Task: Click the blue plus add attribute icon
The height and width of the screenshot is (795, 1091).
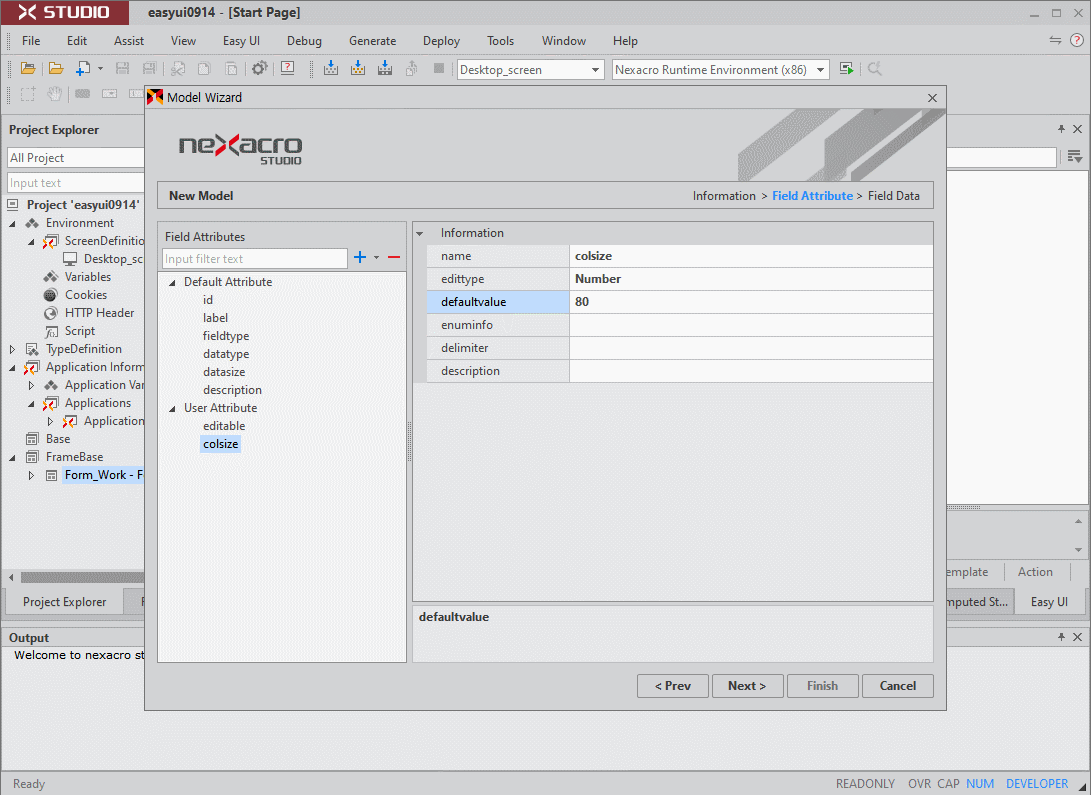Action: pyautogui.click(x=360, y=258)
